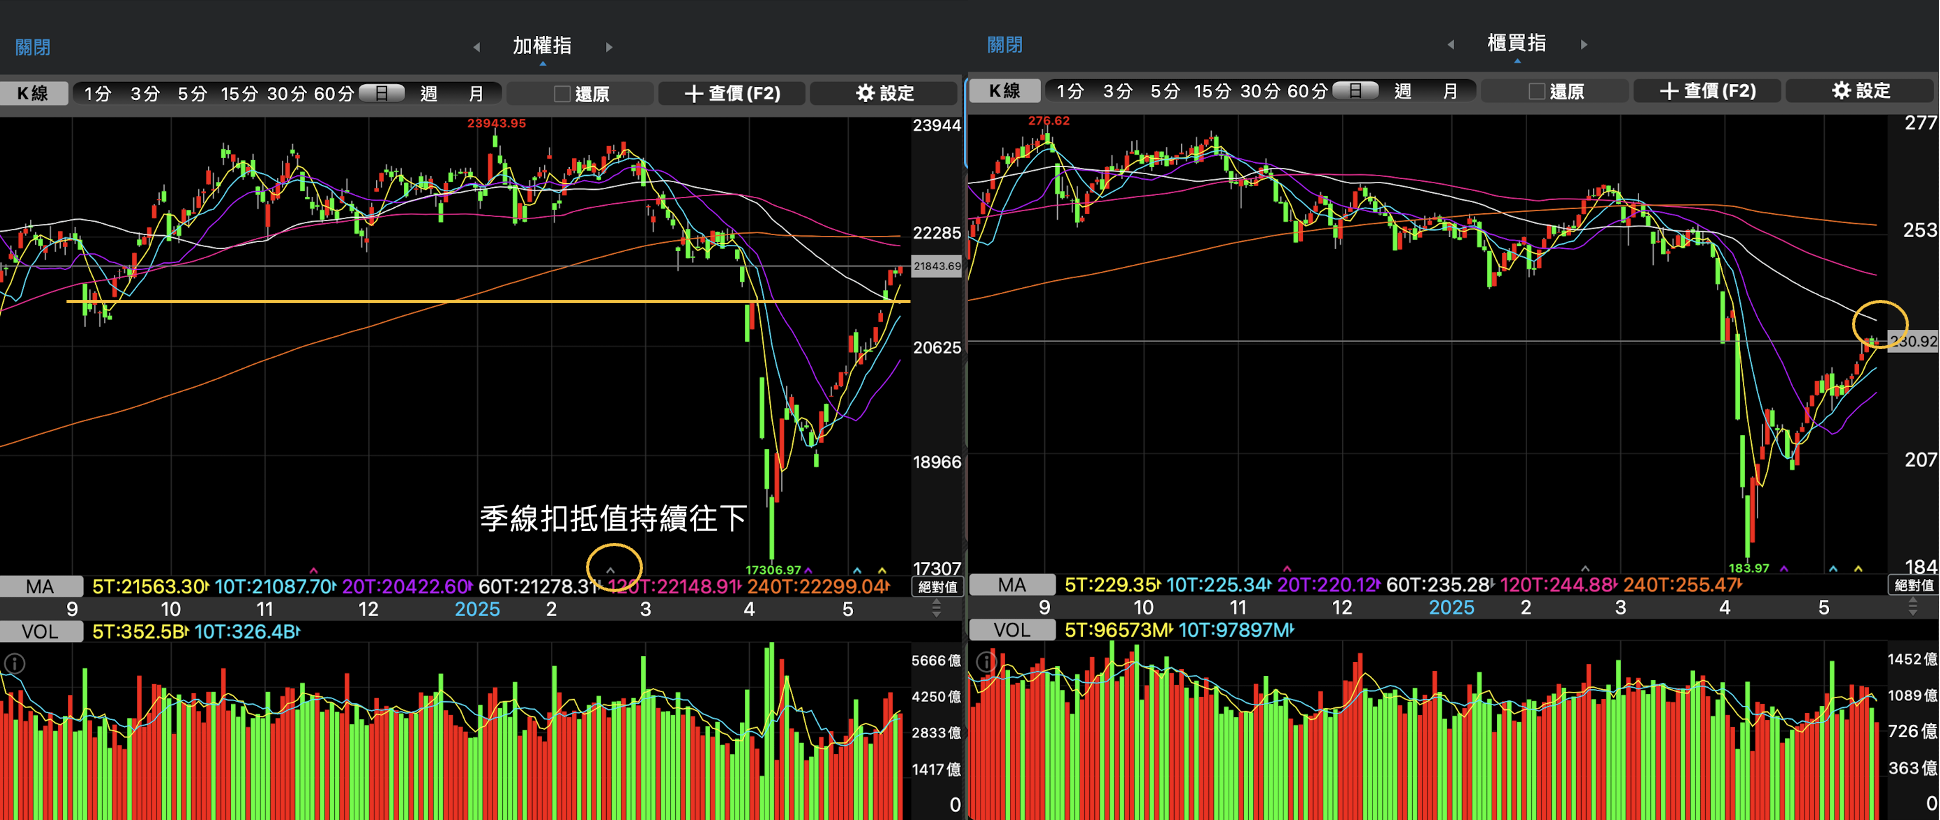1940x820 pixels.
Task: Click 關閉 link on left panel
Action: coord(32,47)
